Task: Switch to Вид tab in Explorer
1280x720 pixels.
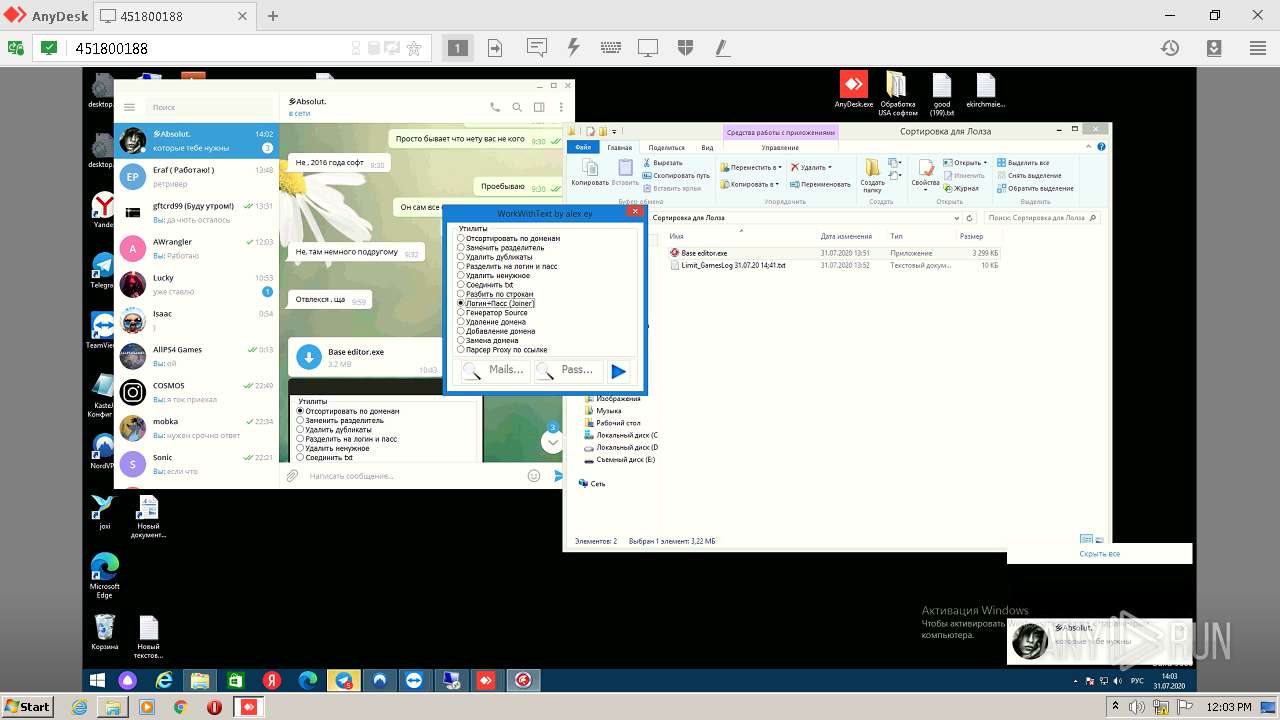Action: [x=707, y=147]
